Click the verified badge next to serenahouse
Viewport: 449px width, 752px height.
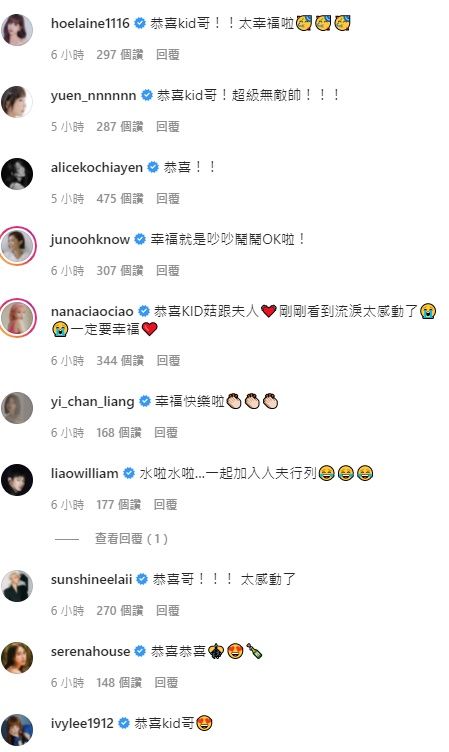pos(140,651)
